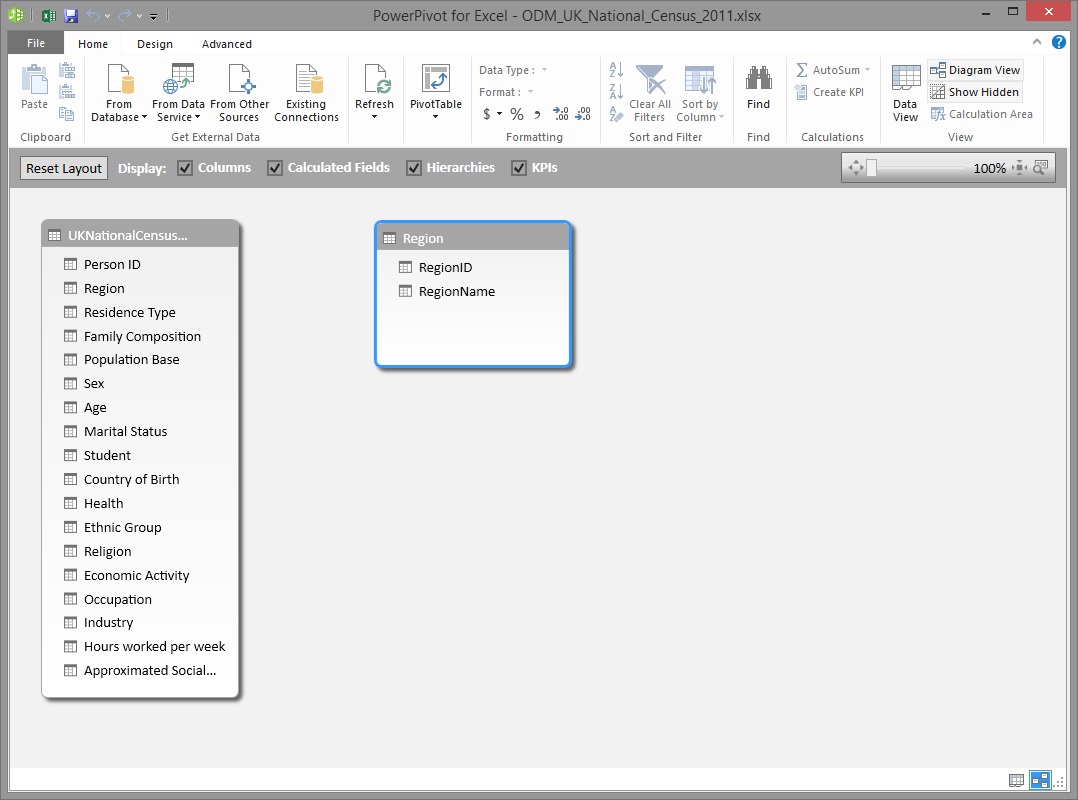Click the Reset Layout button
This screenshot has width=1078, height=800.
[x=64, y=168]
